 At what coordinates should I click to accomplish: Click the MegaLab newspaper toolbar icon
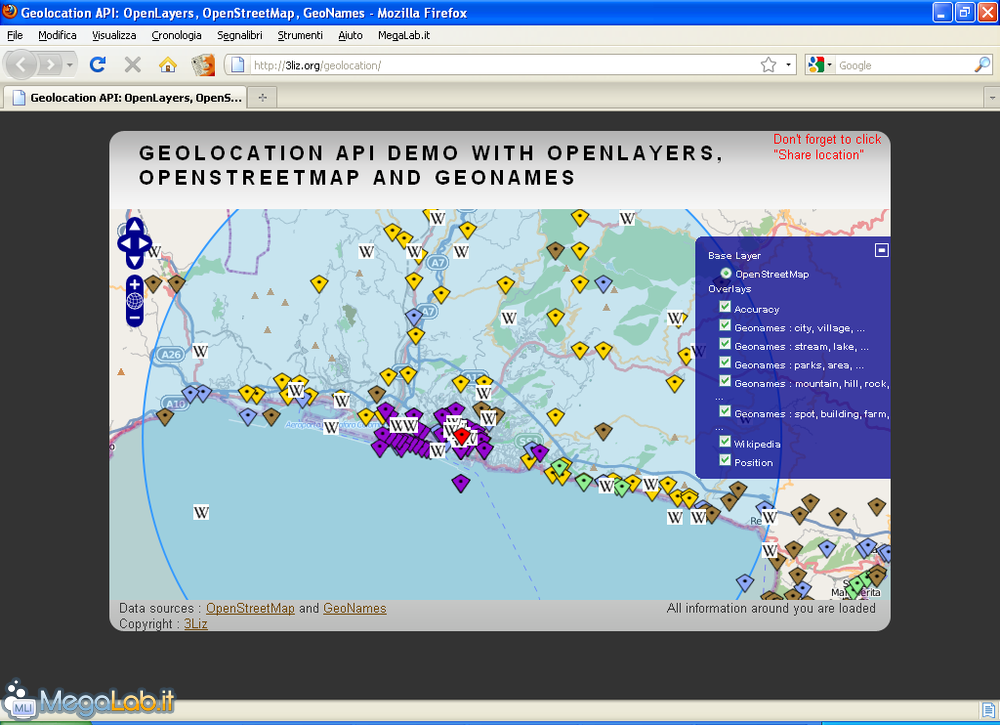point(203,64)
